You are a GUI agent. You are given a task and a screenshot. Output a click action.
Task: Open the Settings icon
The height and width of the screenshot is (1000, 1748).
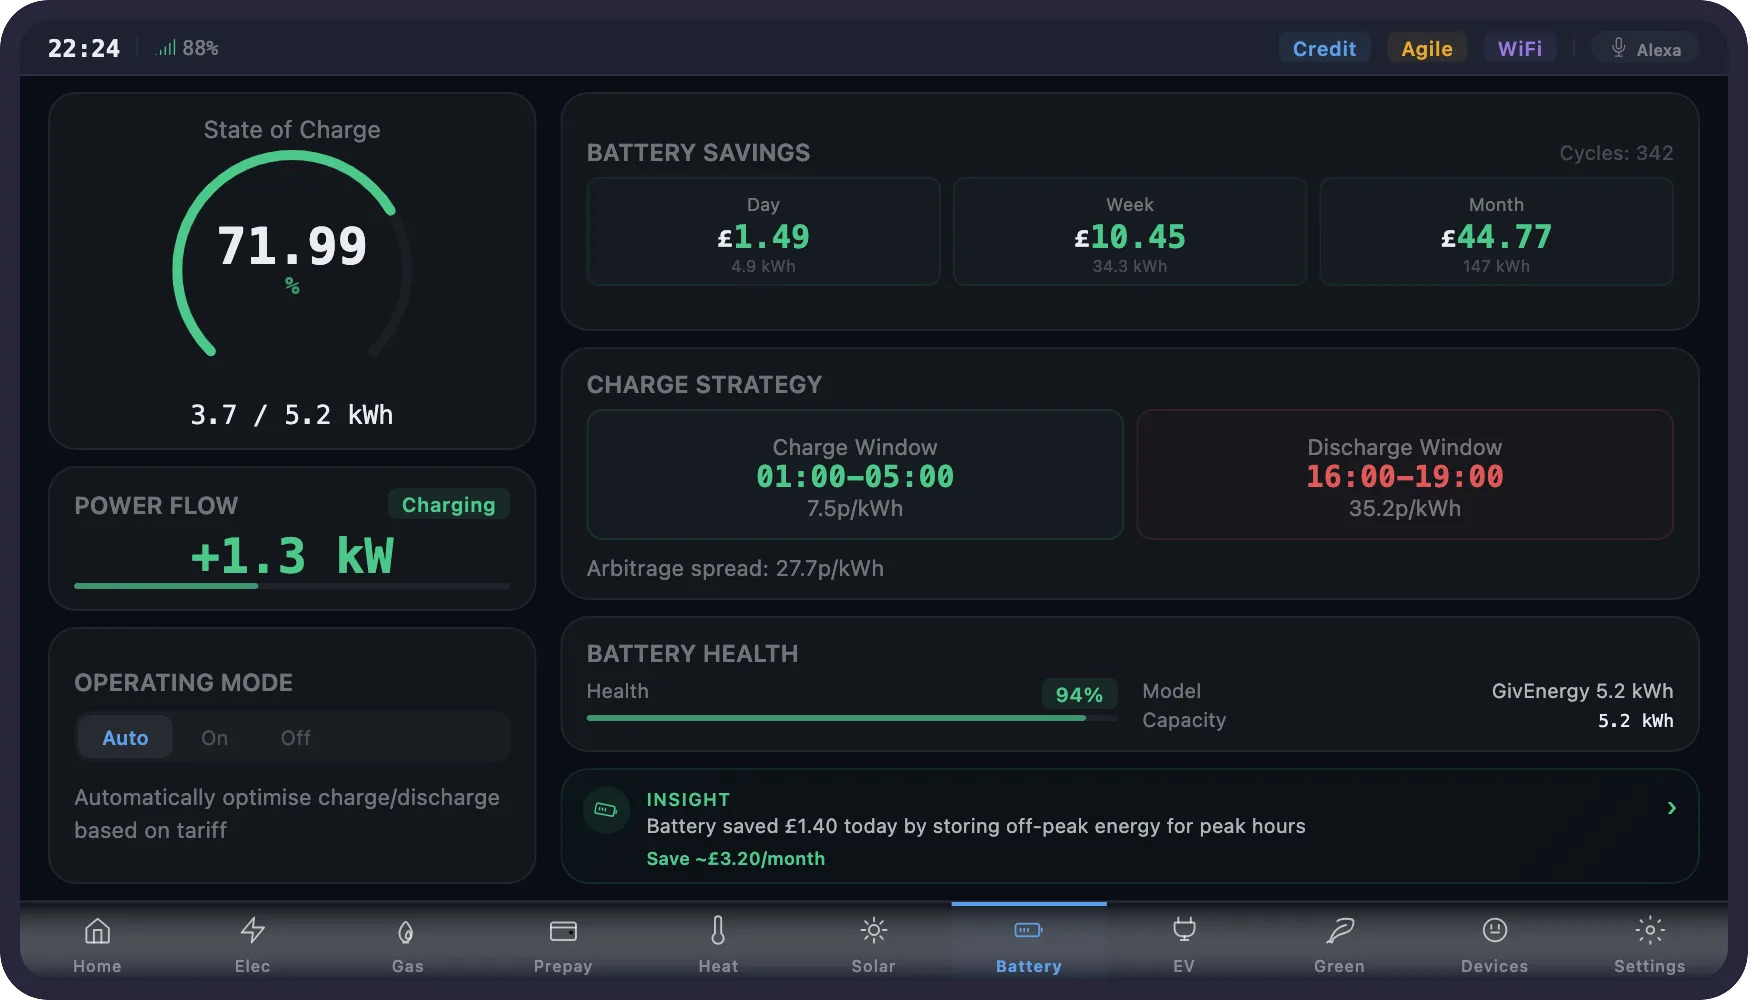(1649, 941)
